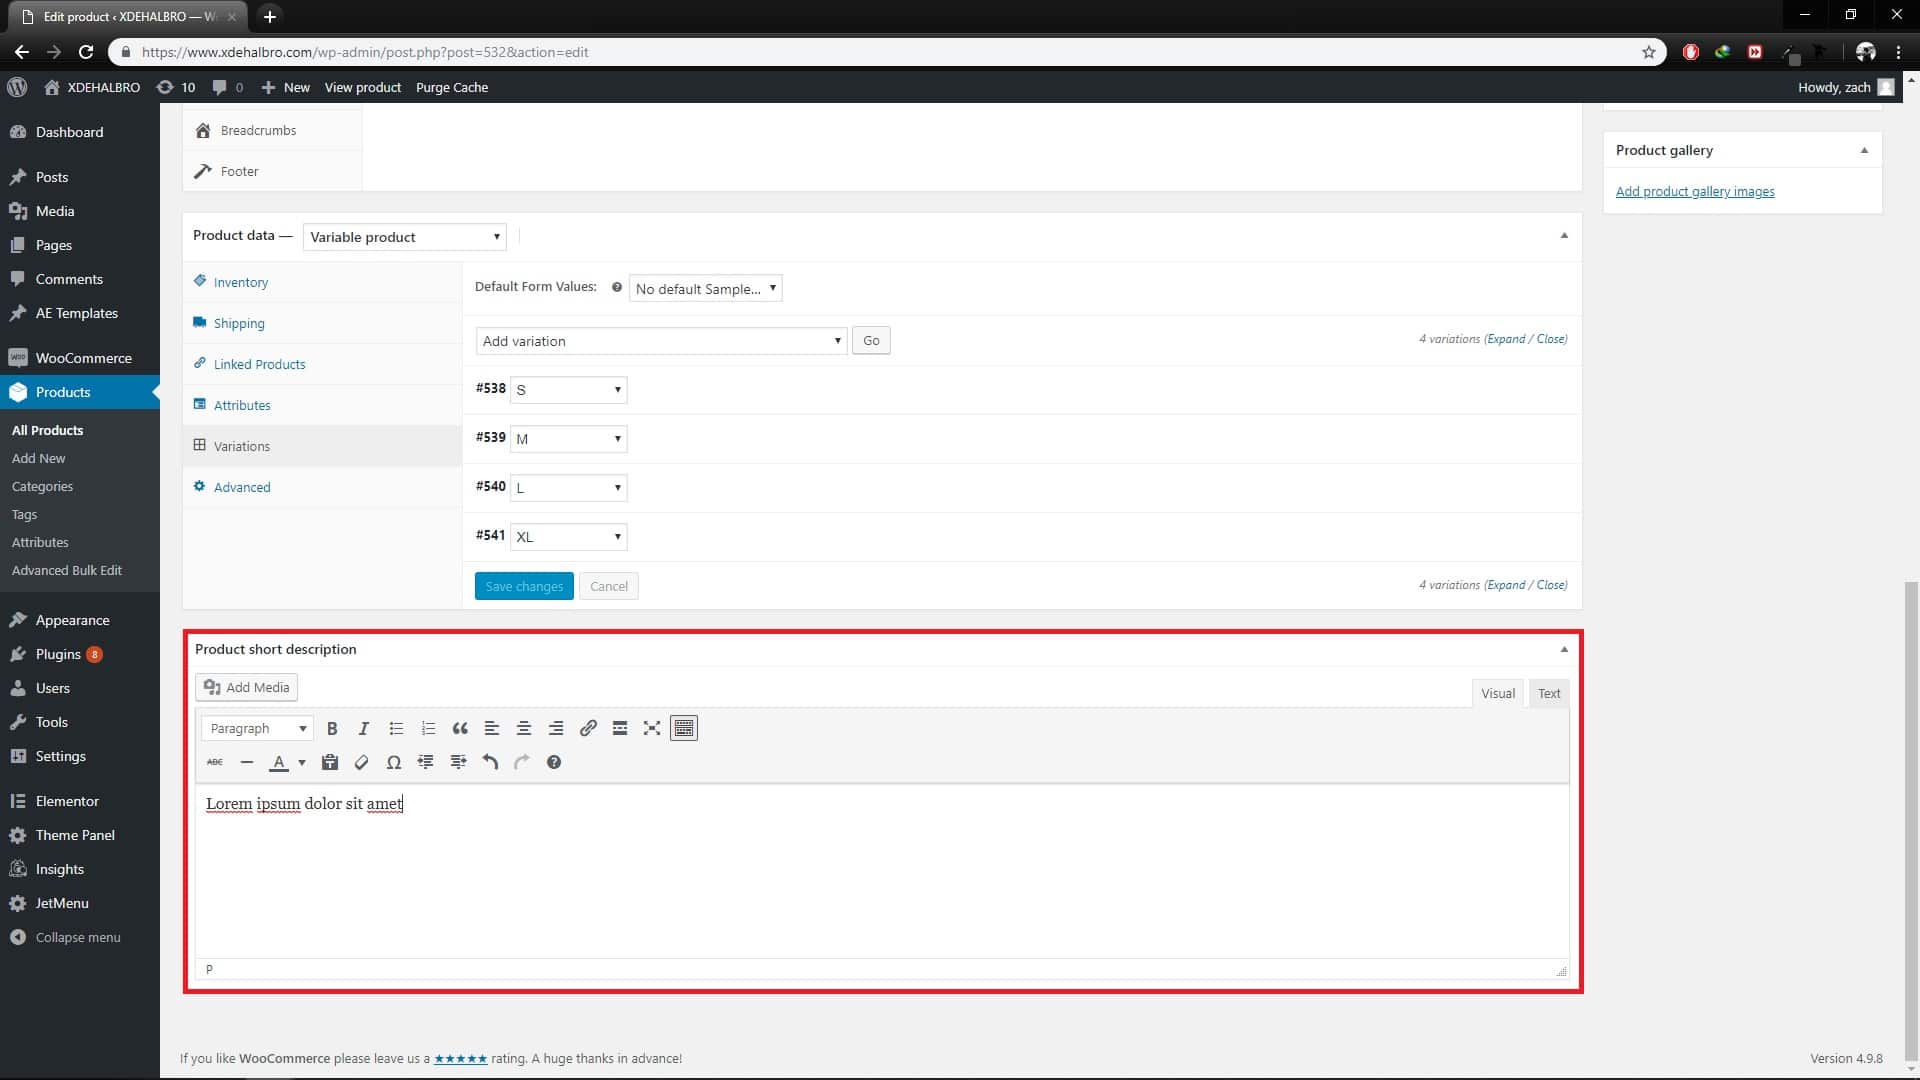Reload the page in browser
This screenshot has width=1920, height=1080.
86,52
